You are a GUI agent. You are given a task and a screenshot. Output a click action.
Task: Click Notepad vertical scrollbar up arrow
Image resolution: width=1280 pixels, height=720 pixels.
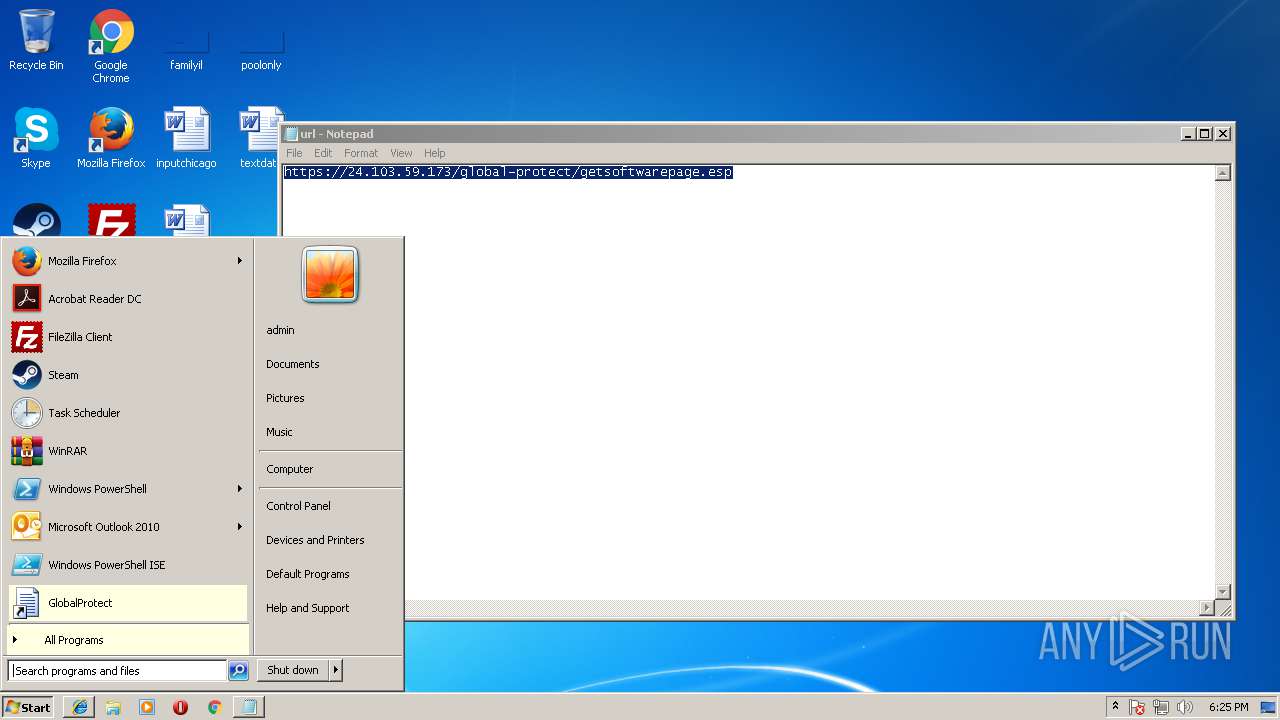1222,173
